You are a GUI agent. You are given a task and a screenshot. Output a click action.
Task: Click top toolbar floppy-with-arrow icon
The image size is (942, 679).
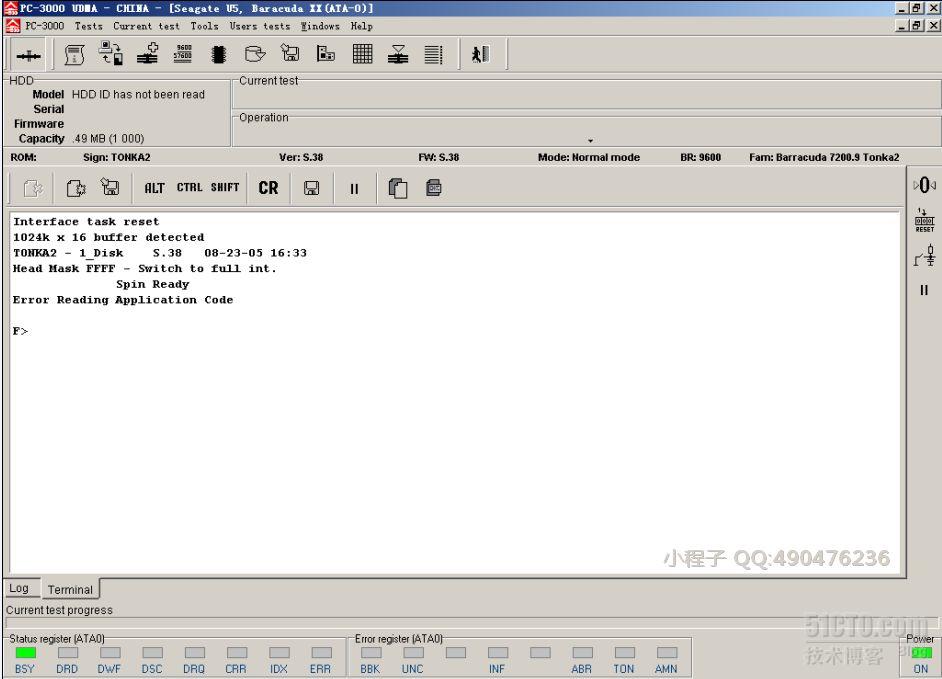[x=290, y=53]
